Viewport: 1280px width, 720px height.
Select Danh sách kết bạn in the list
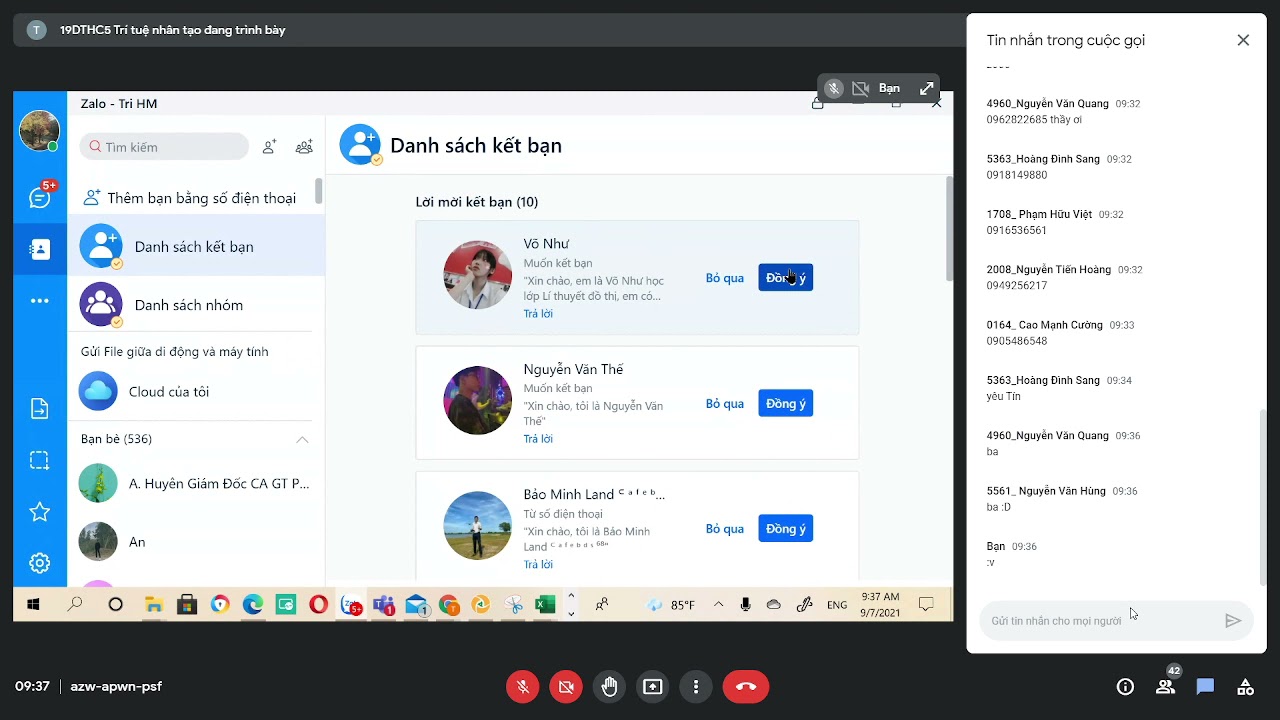196,246
